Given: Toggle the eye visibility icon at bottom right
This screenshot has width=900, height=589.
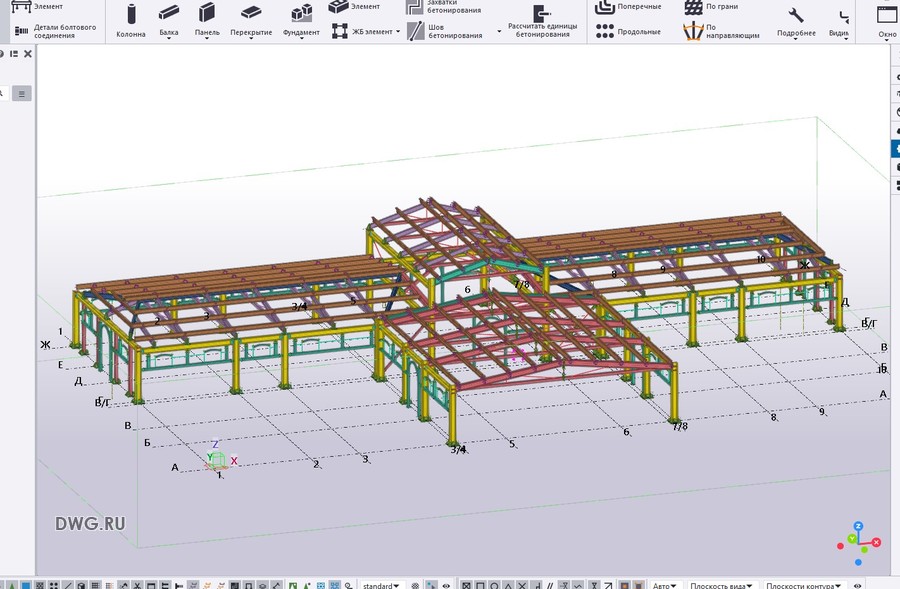Looking at the screenshot, I should [x=858, y=585].
